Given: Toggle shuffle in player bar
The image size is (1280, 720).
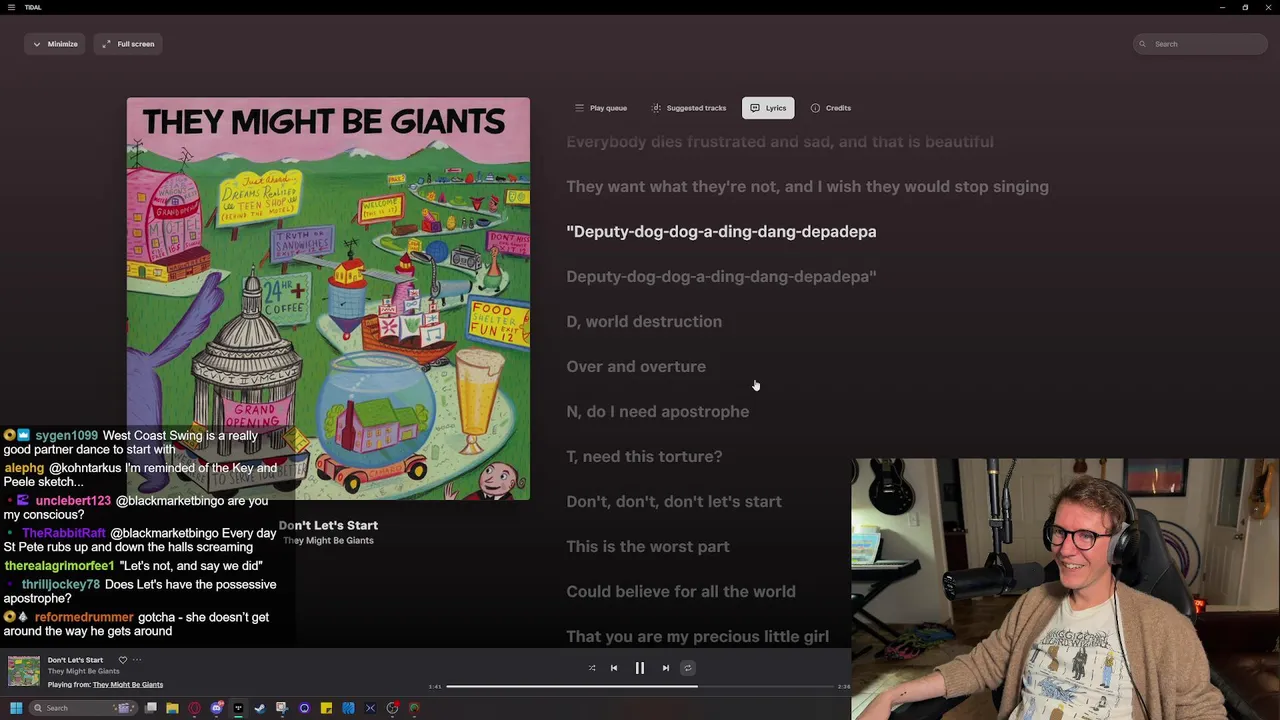Looking at the screenshot, I should [x=592, y=668].
